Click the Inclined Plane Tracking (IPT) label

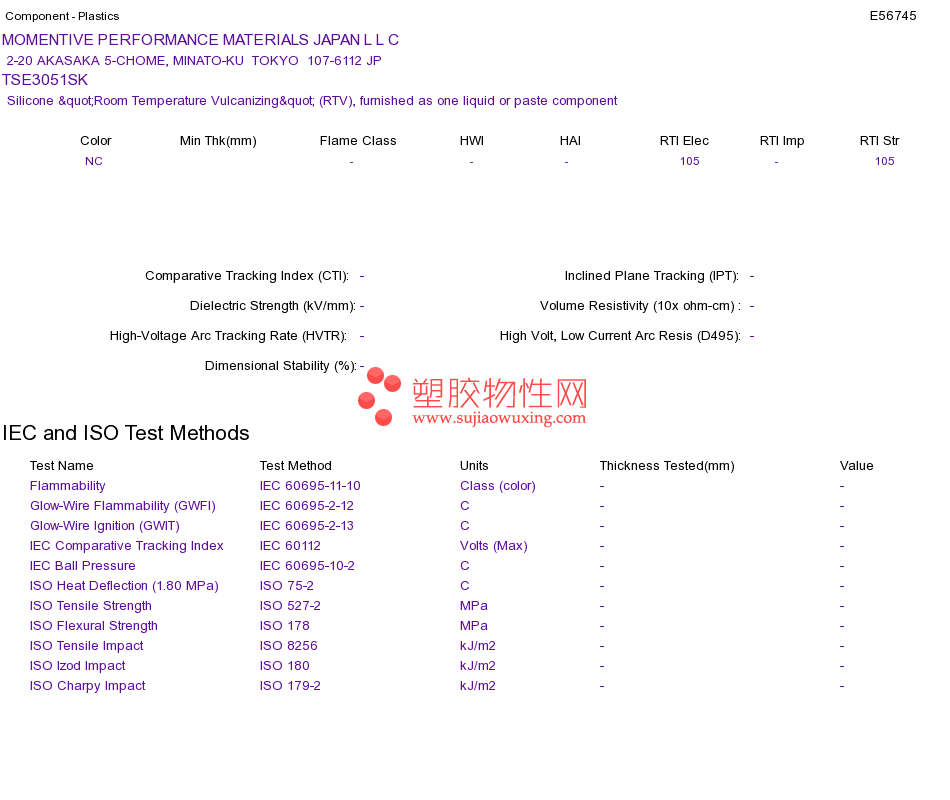click(652, 276)
